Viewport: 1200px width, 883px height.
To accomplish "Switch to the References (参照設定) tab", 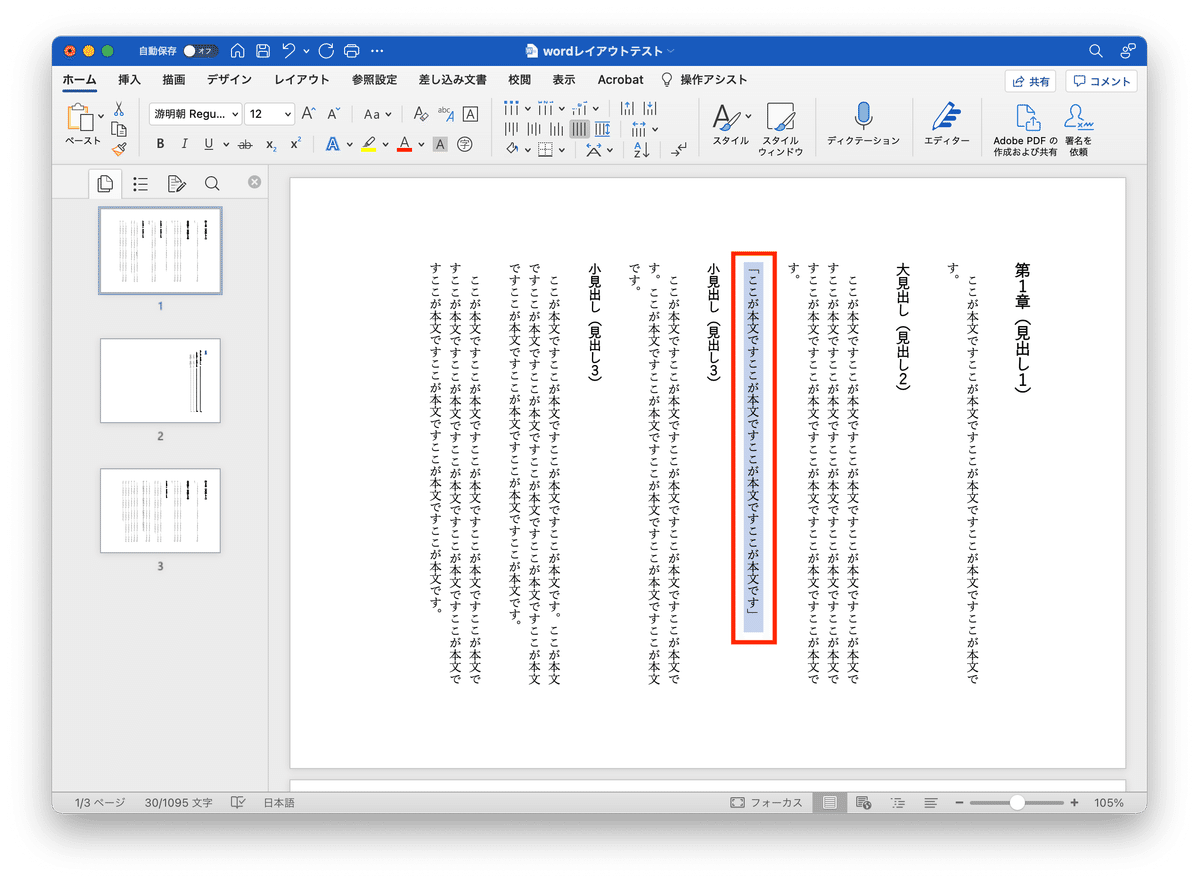I will (x=374, y=80).
